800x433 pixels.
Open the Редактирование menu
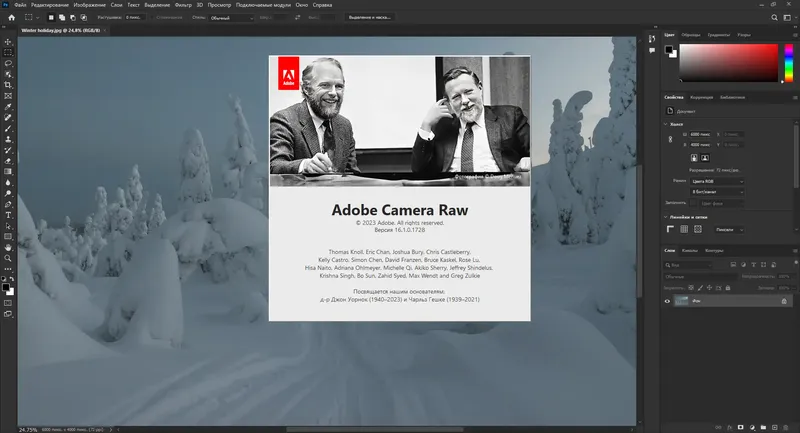pyautogui.click(x=49, y=5)
